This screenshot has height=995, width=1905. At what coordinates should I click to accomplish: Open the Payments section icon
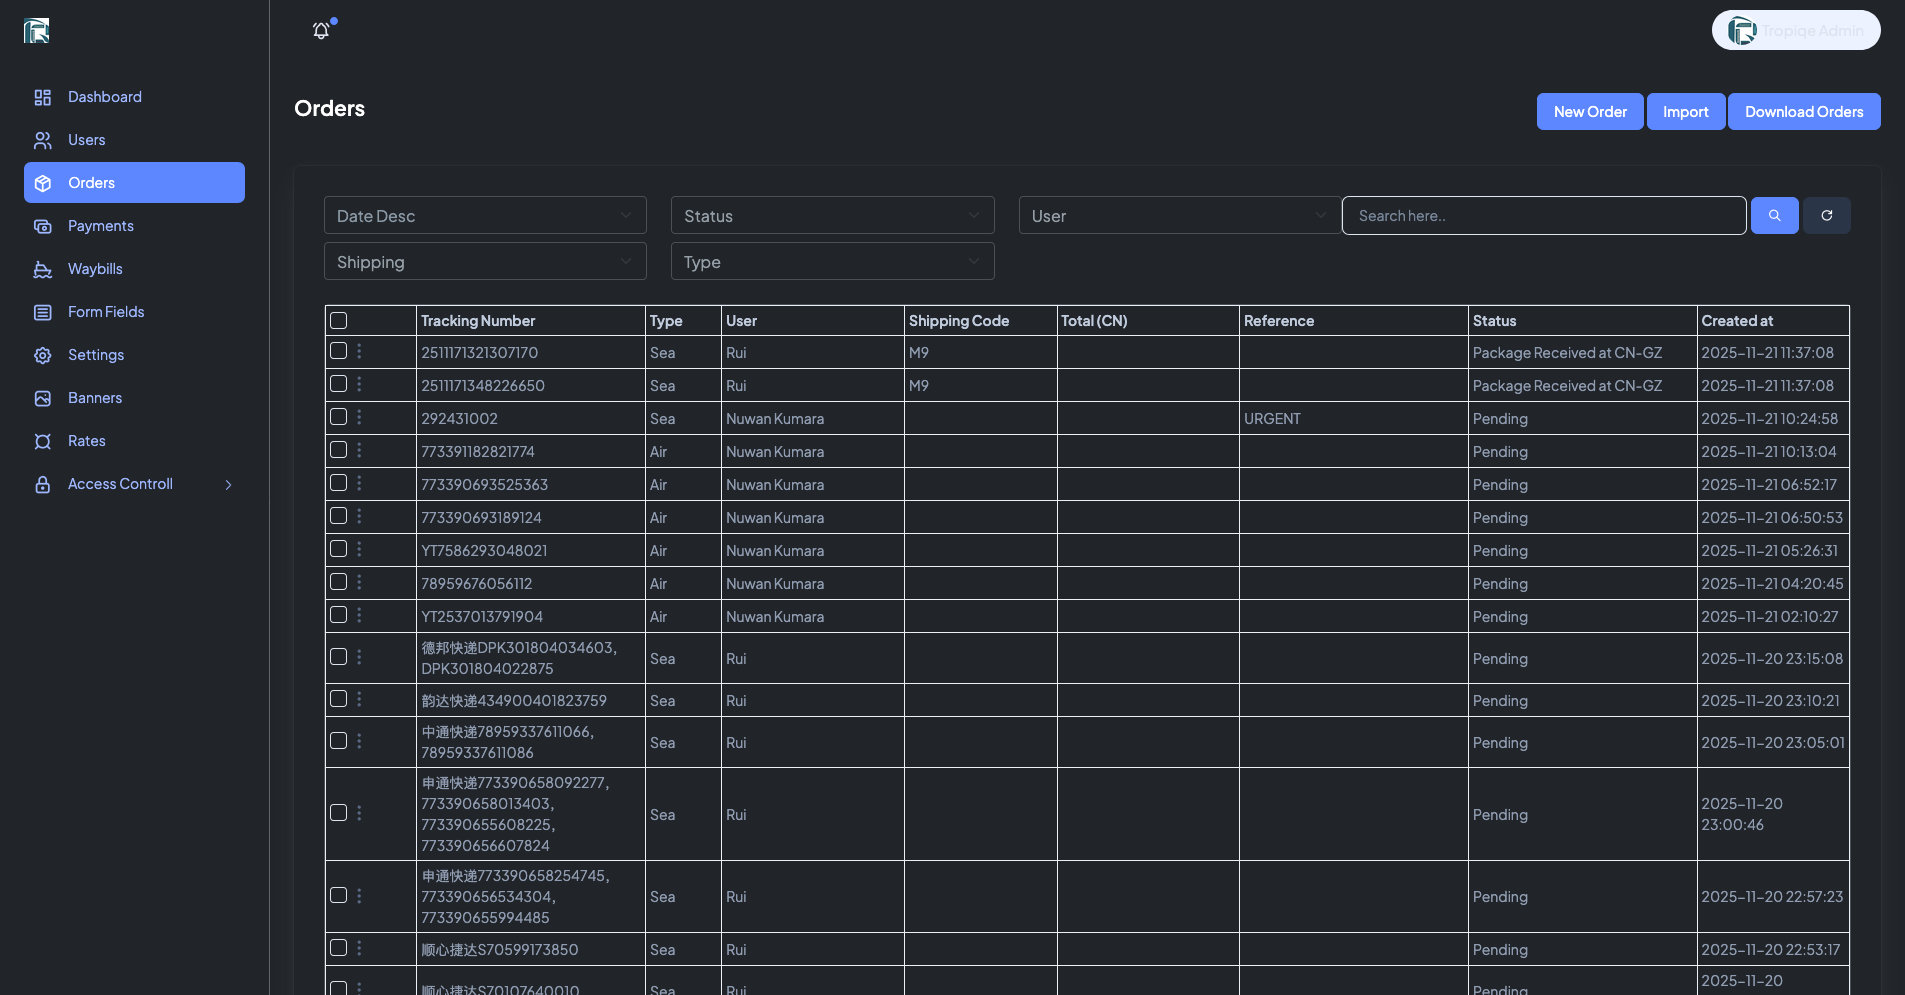(42, 226)
